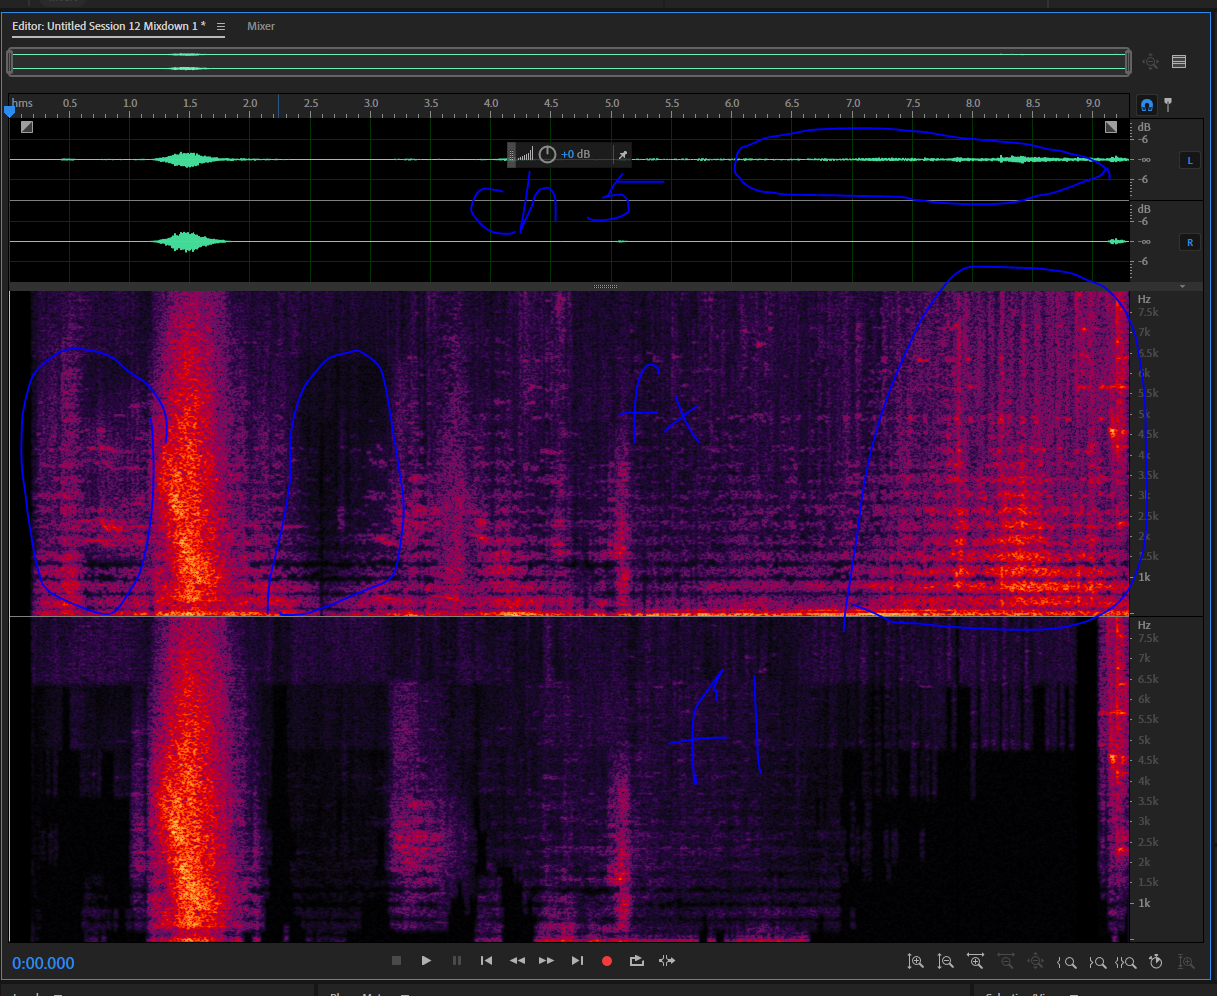Click the fade in handle at waveform start

[27, 127]
